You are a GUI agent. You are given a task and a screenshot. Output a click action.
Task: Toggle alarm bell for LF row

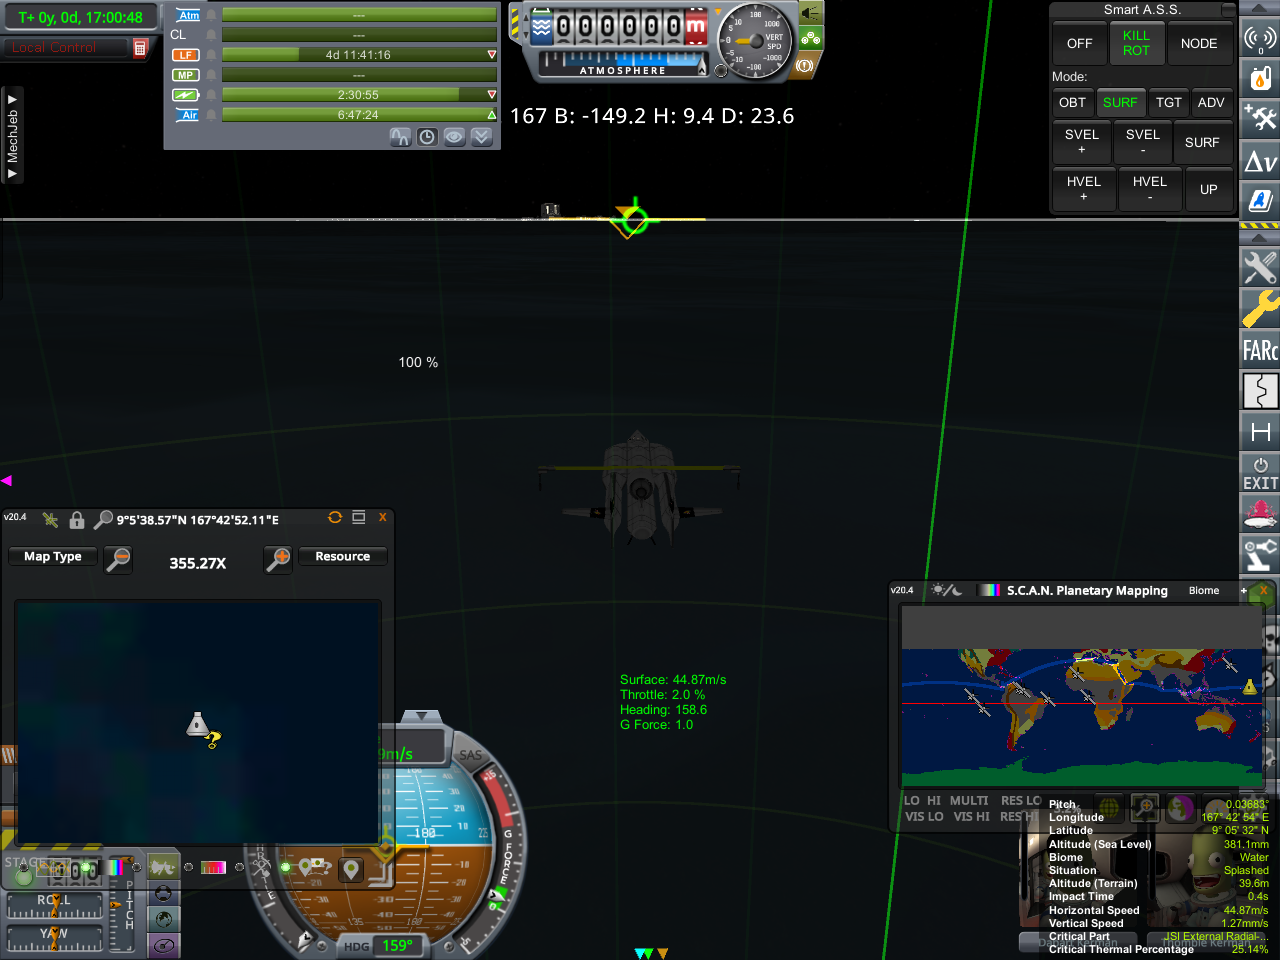tap(211, 55)
